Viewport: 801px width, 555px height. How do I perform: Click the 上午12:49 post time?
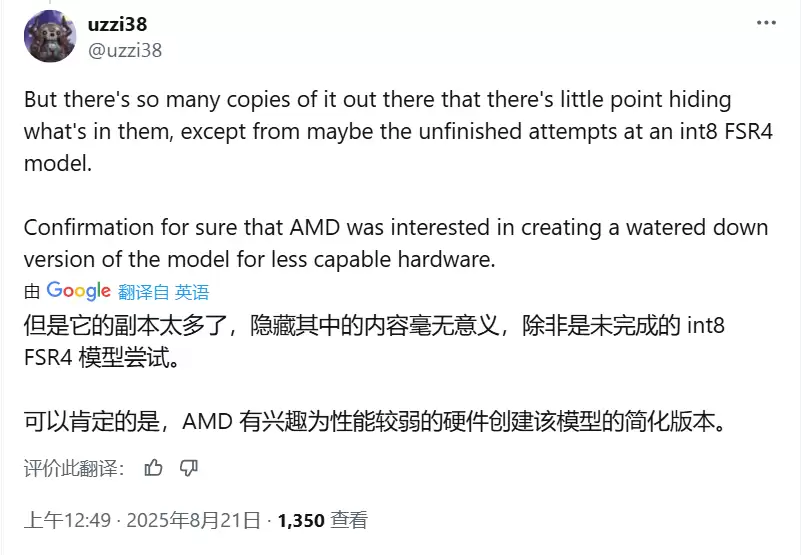click(61, 520)
